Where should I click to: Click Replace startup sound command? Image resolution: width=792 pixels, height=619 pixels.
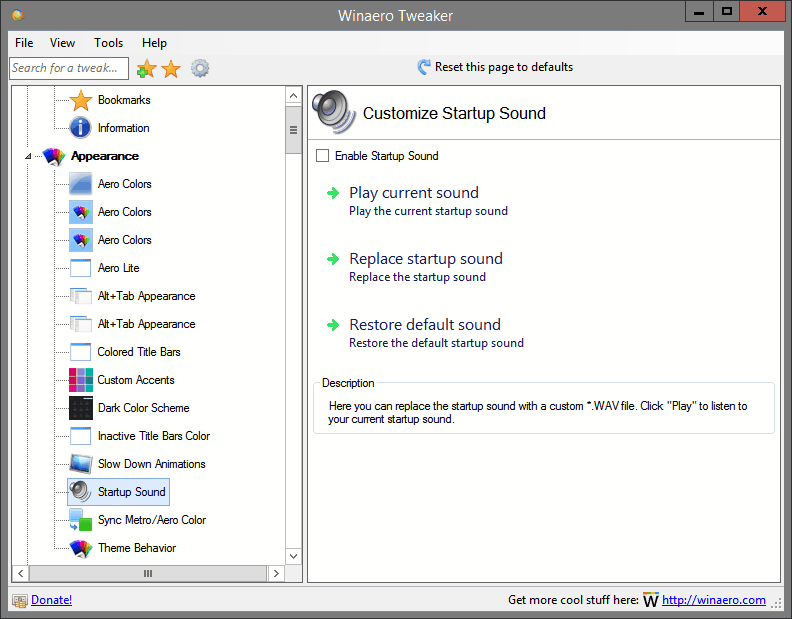pyautogui.click(x=426, y=259)
